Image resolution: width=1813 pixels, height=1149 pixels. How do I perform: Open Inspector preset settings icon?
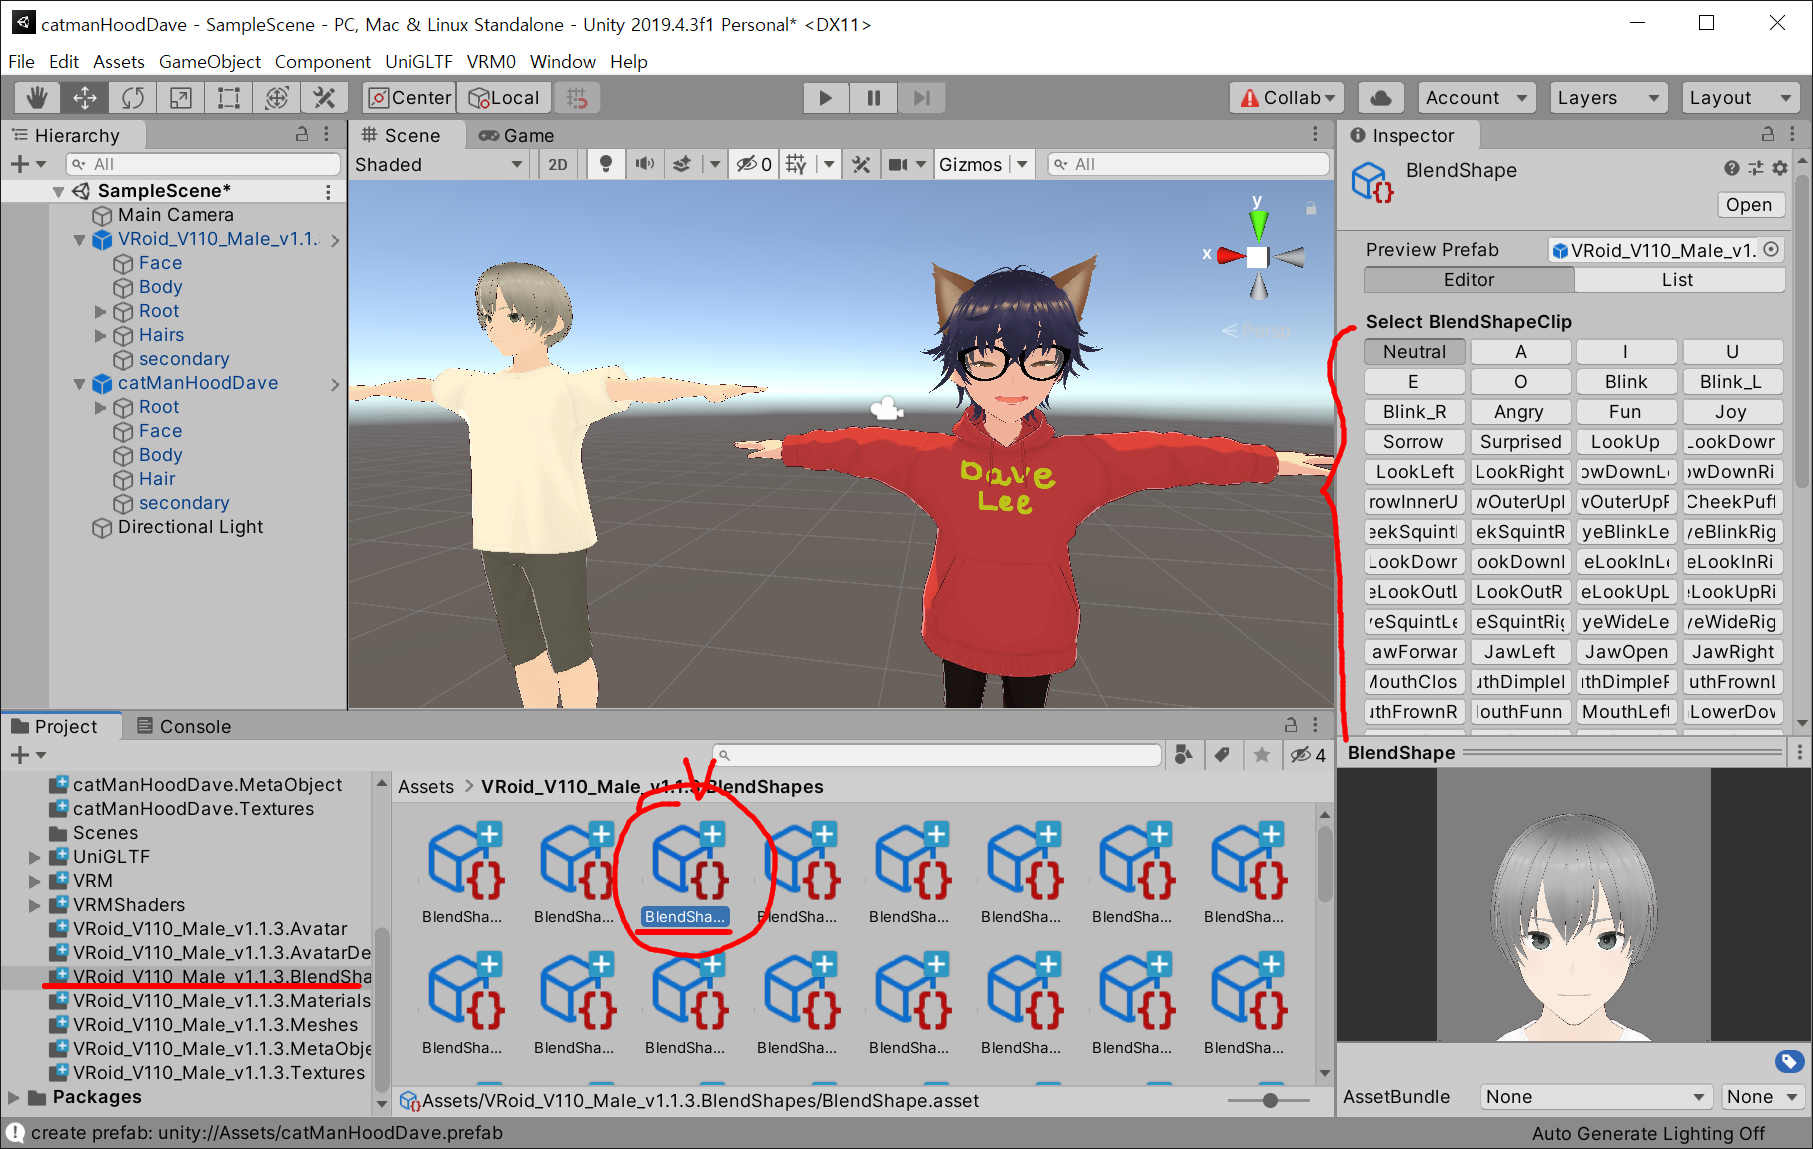click(1756, 169)
